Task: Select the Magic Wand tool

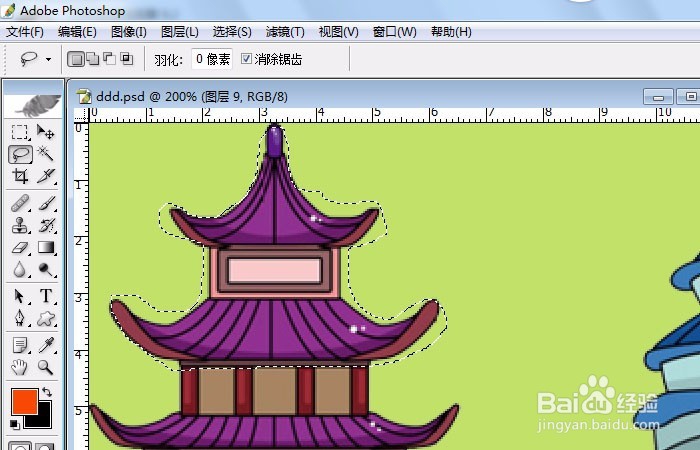Action: (45, 154)
